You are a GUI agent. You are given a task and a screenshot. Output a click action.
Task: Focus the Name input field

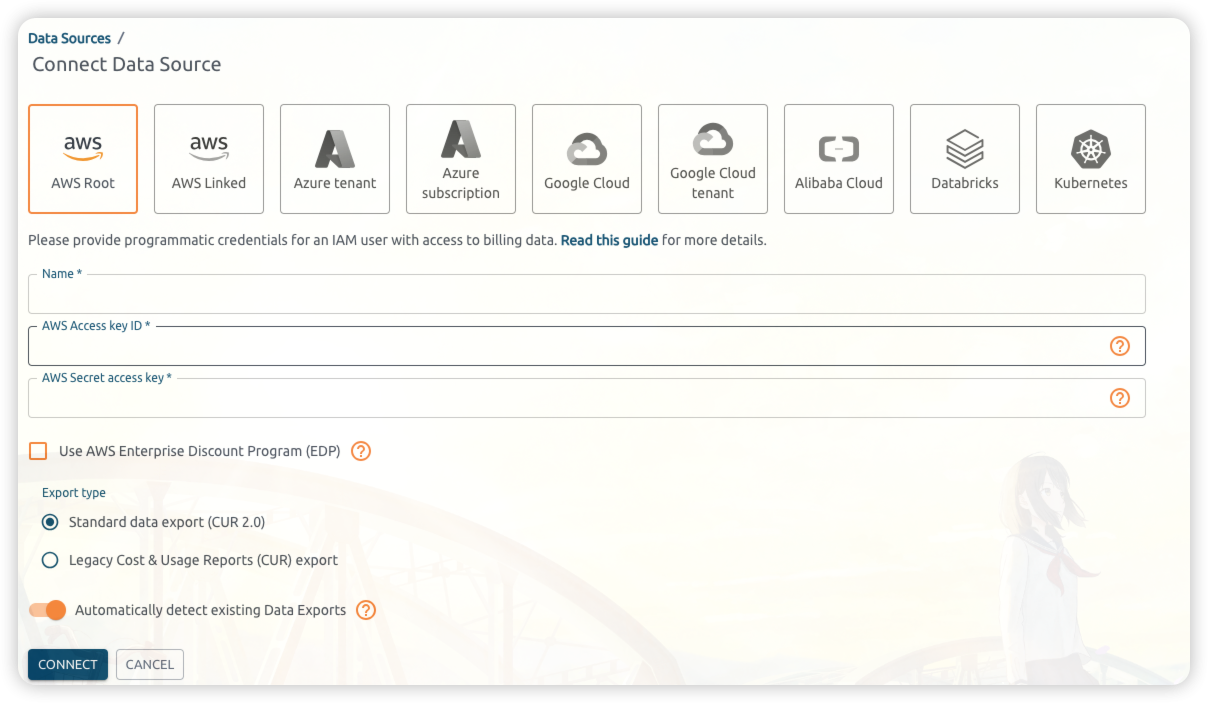pos(587,295)
